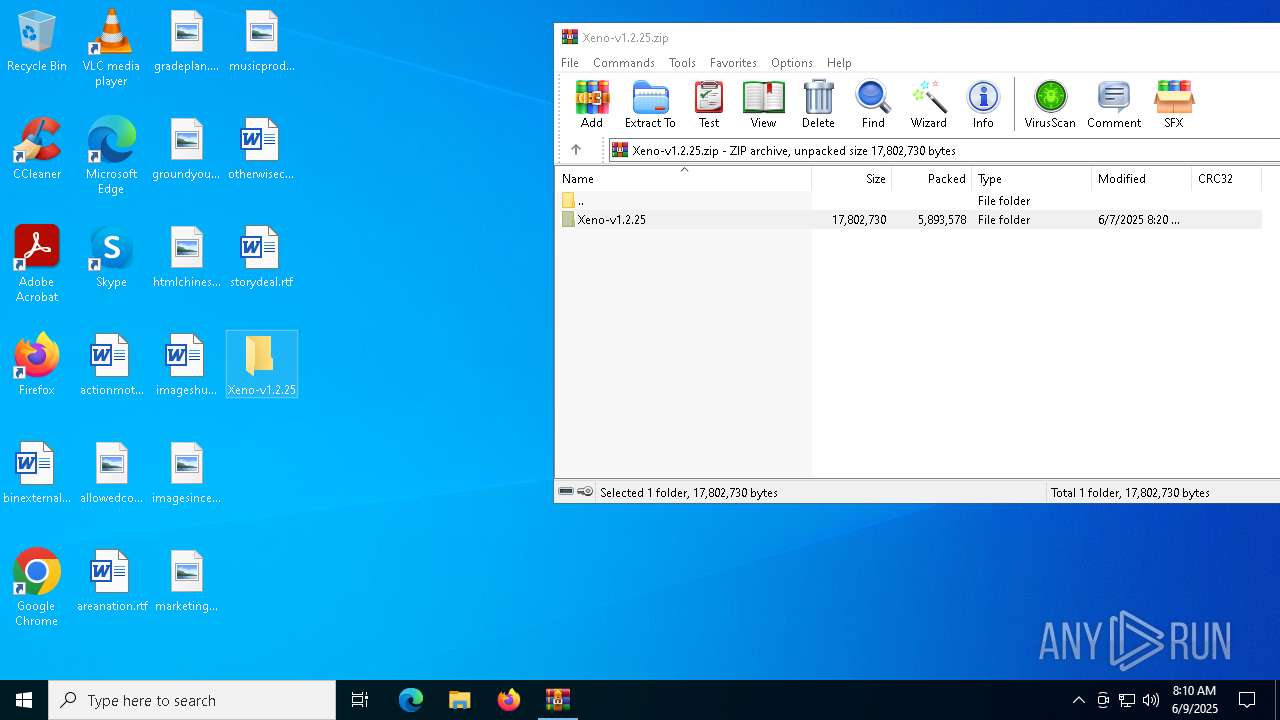
Task: Select the musicprod image file on desktop
Action: click(x=262, y=42)
